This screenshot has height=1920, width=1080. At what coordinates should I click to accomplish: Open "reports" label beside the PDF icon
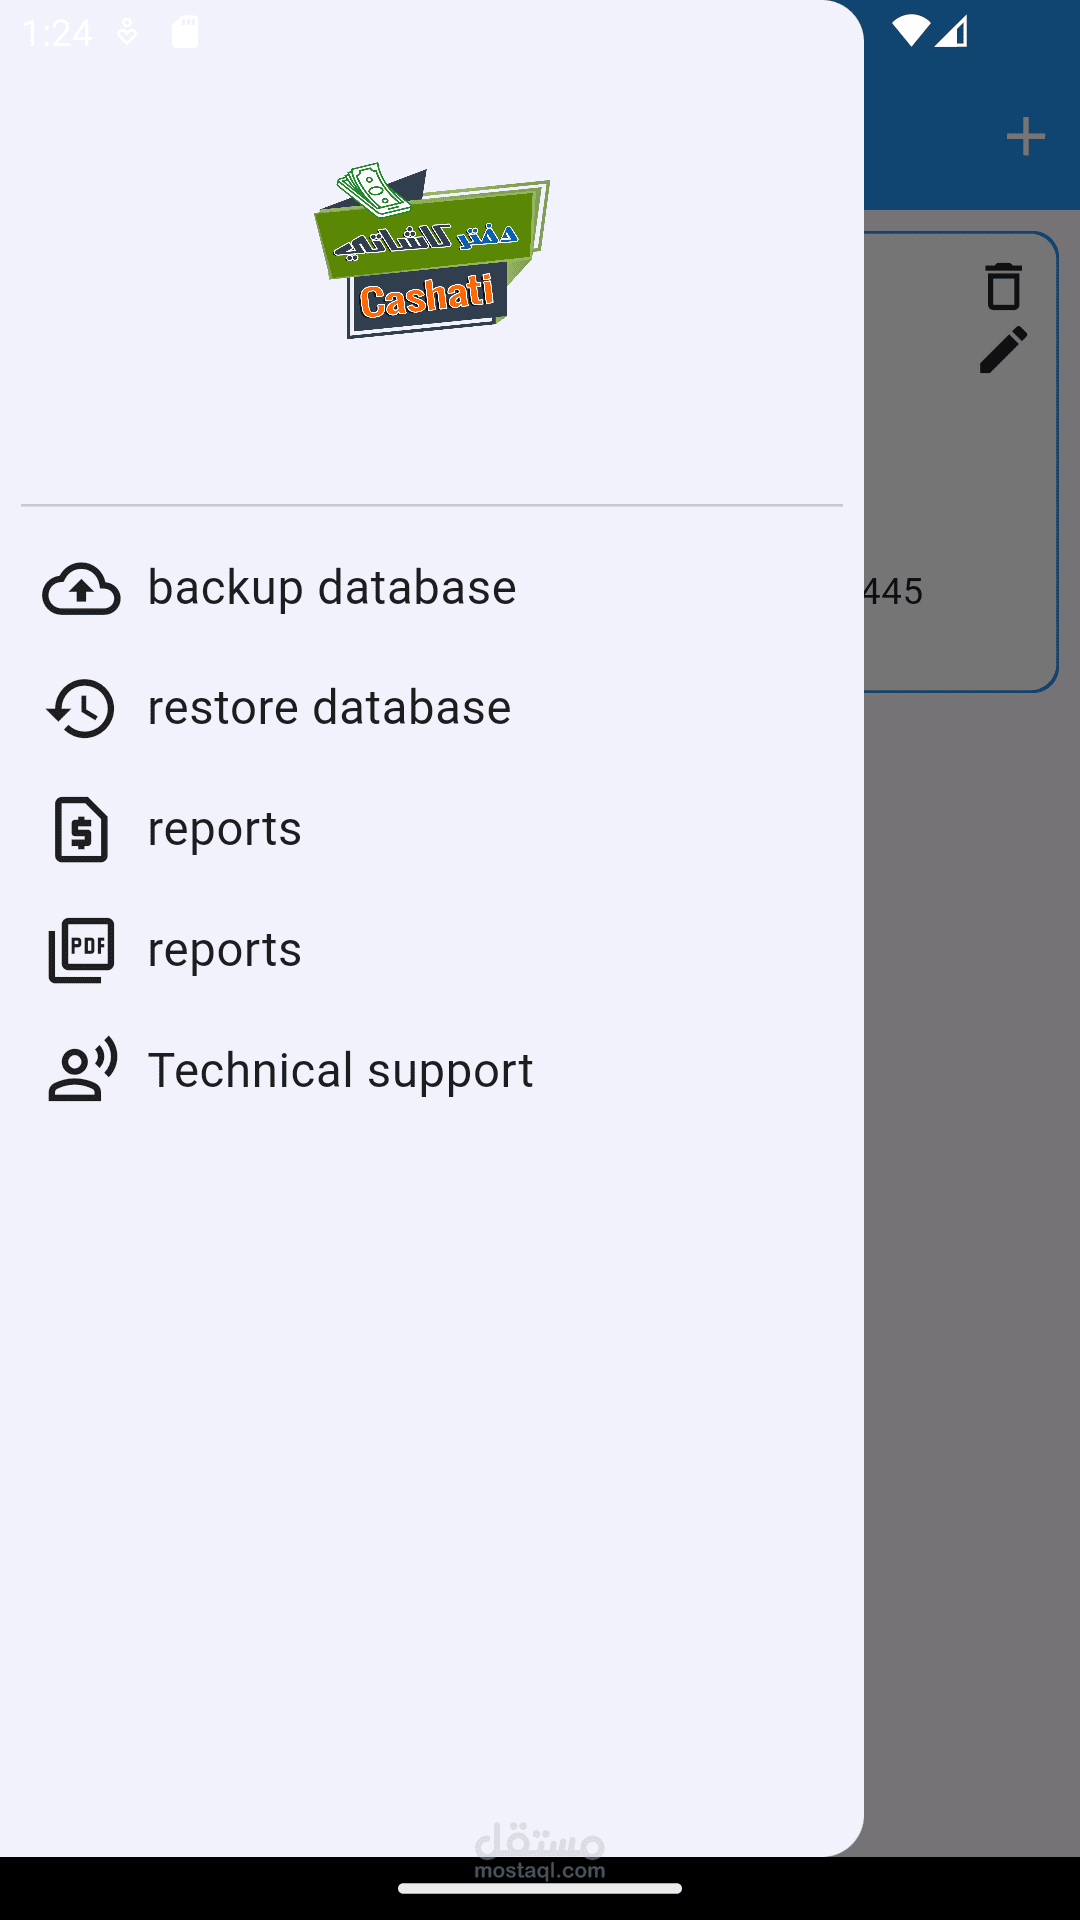[x=225, y=950]
